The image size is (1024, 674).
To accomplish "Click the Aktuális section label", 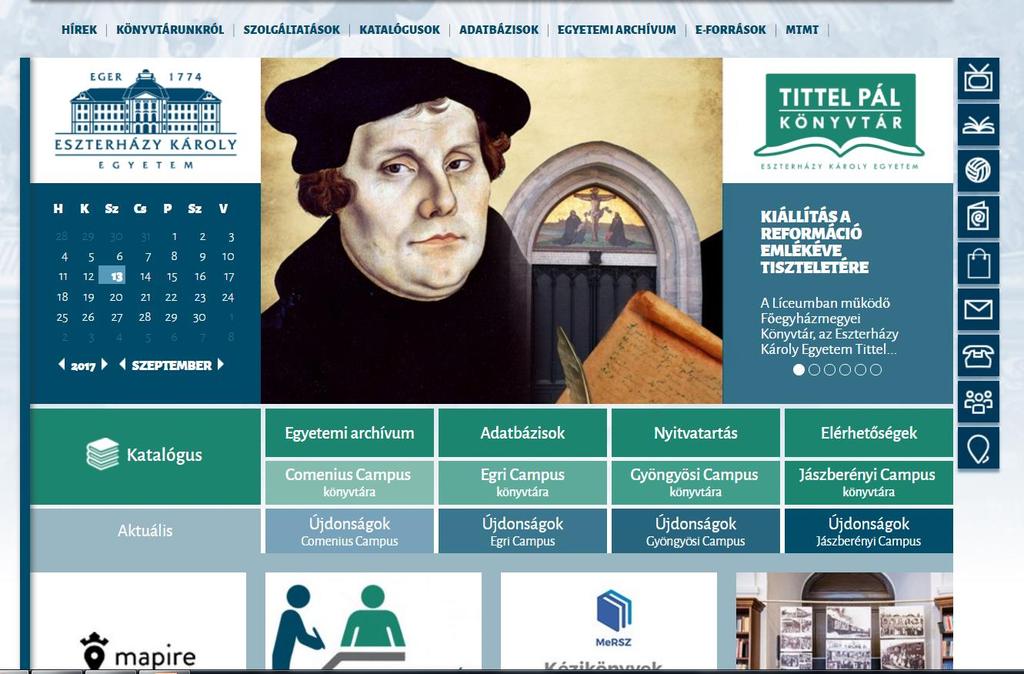I will tap(145, 530).
